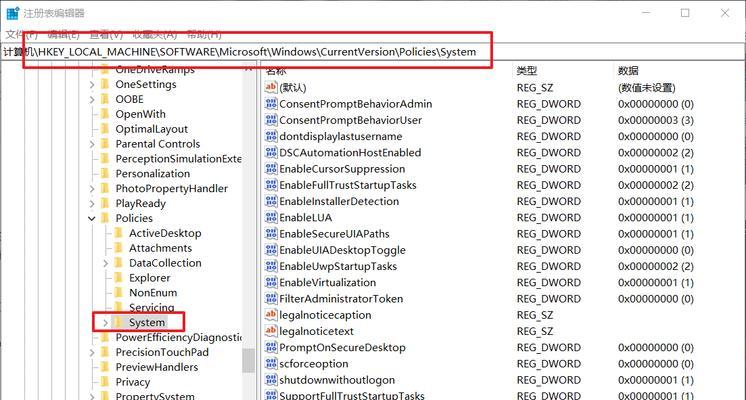The image size is (746, 400).
Task: Click the OpenWith folder icon
Action: point(105,114)
